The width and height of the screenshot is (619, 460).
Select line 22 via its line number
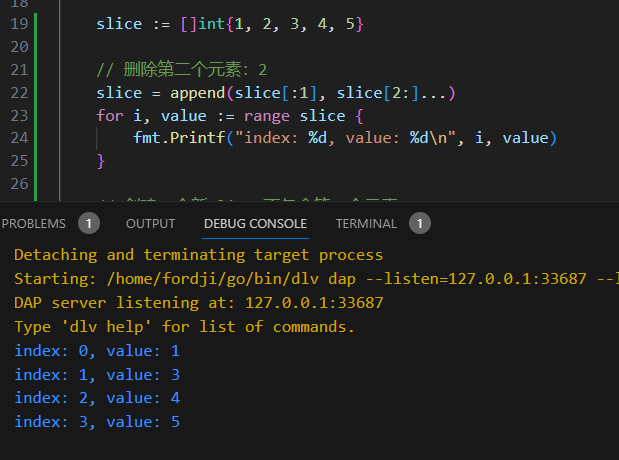(x=18, y=93)
